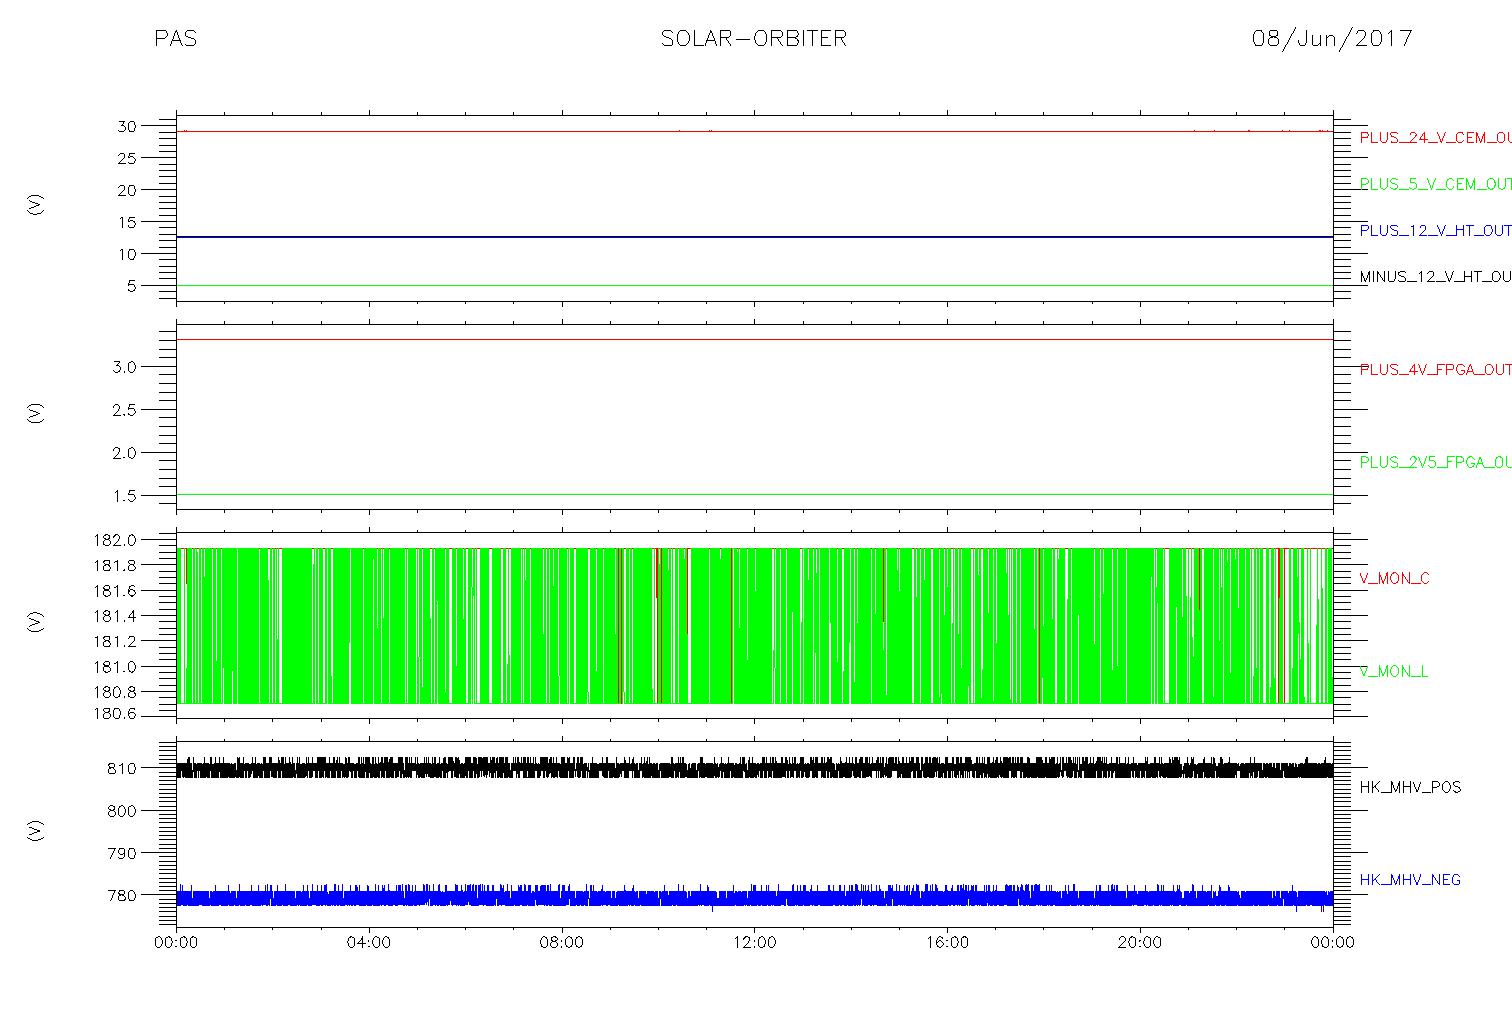Select the V_MON_C legend label
1512x1020 pixels.
pyautogui.click(x=1394, y=578)
